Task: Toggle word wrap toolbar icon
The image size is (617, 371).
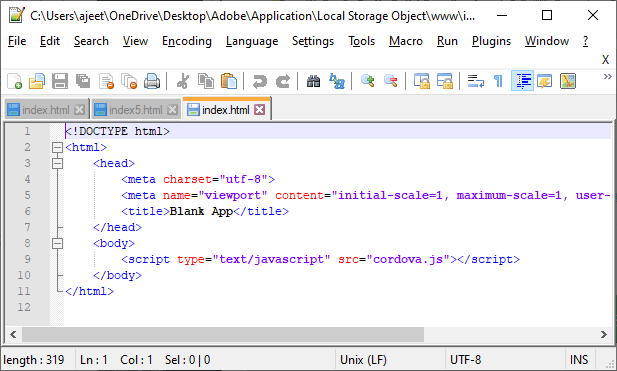Action: tap(475, 81)
